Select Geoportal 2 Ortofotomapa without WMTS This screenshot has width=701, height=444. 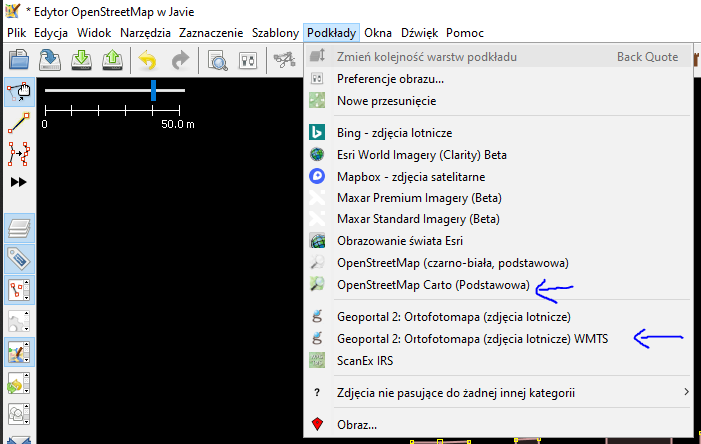tap(498, 317)
